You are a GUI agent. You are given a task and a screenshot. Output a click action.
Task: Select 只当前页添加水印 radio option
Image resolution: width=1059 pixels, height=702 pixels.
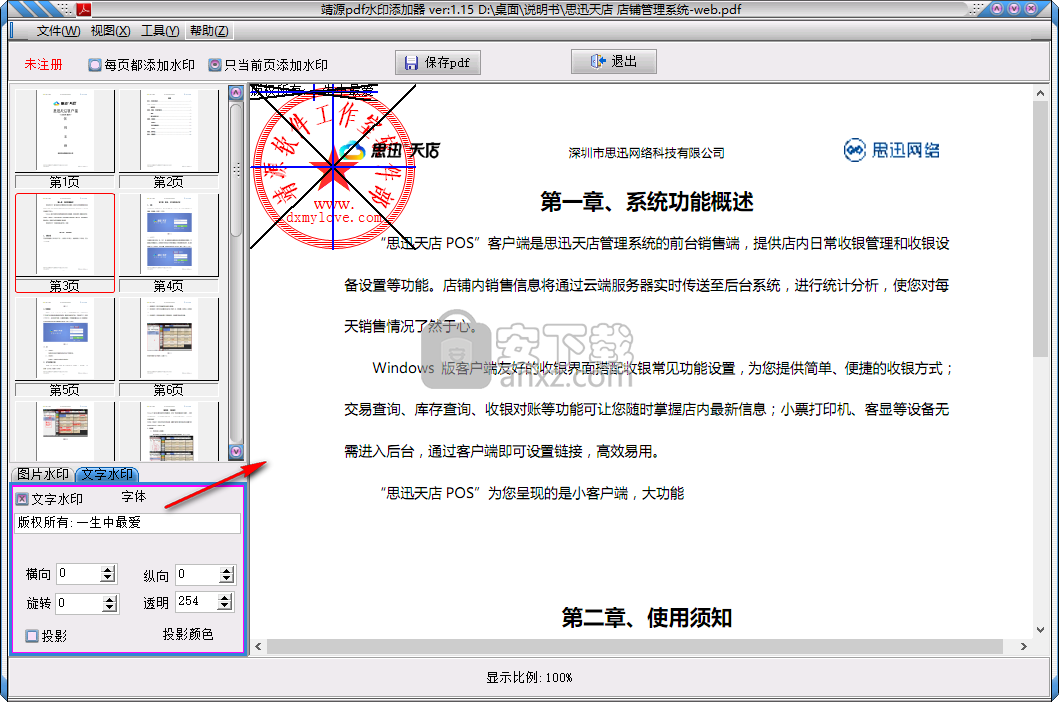[268, 65]
